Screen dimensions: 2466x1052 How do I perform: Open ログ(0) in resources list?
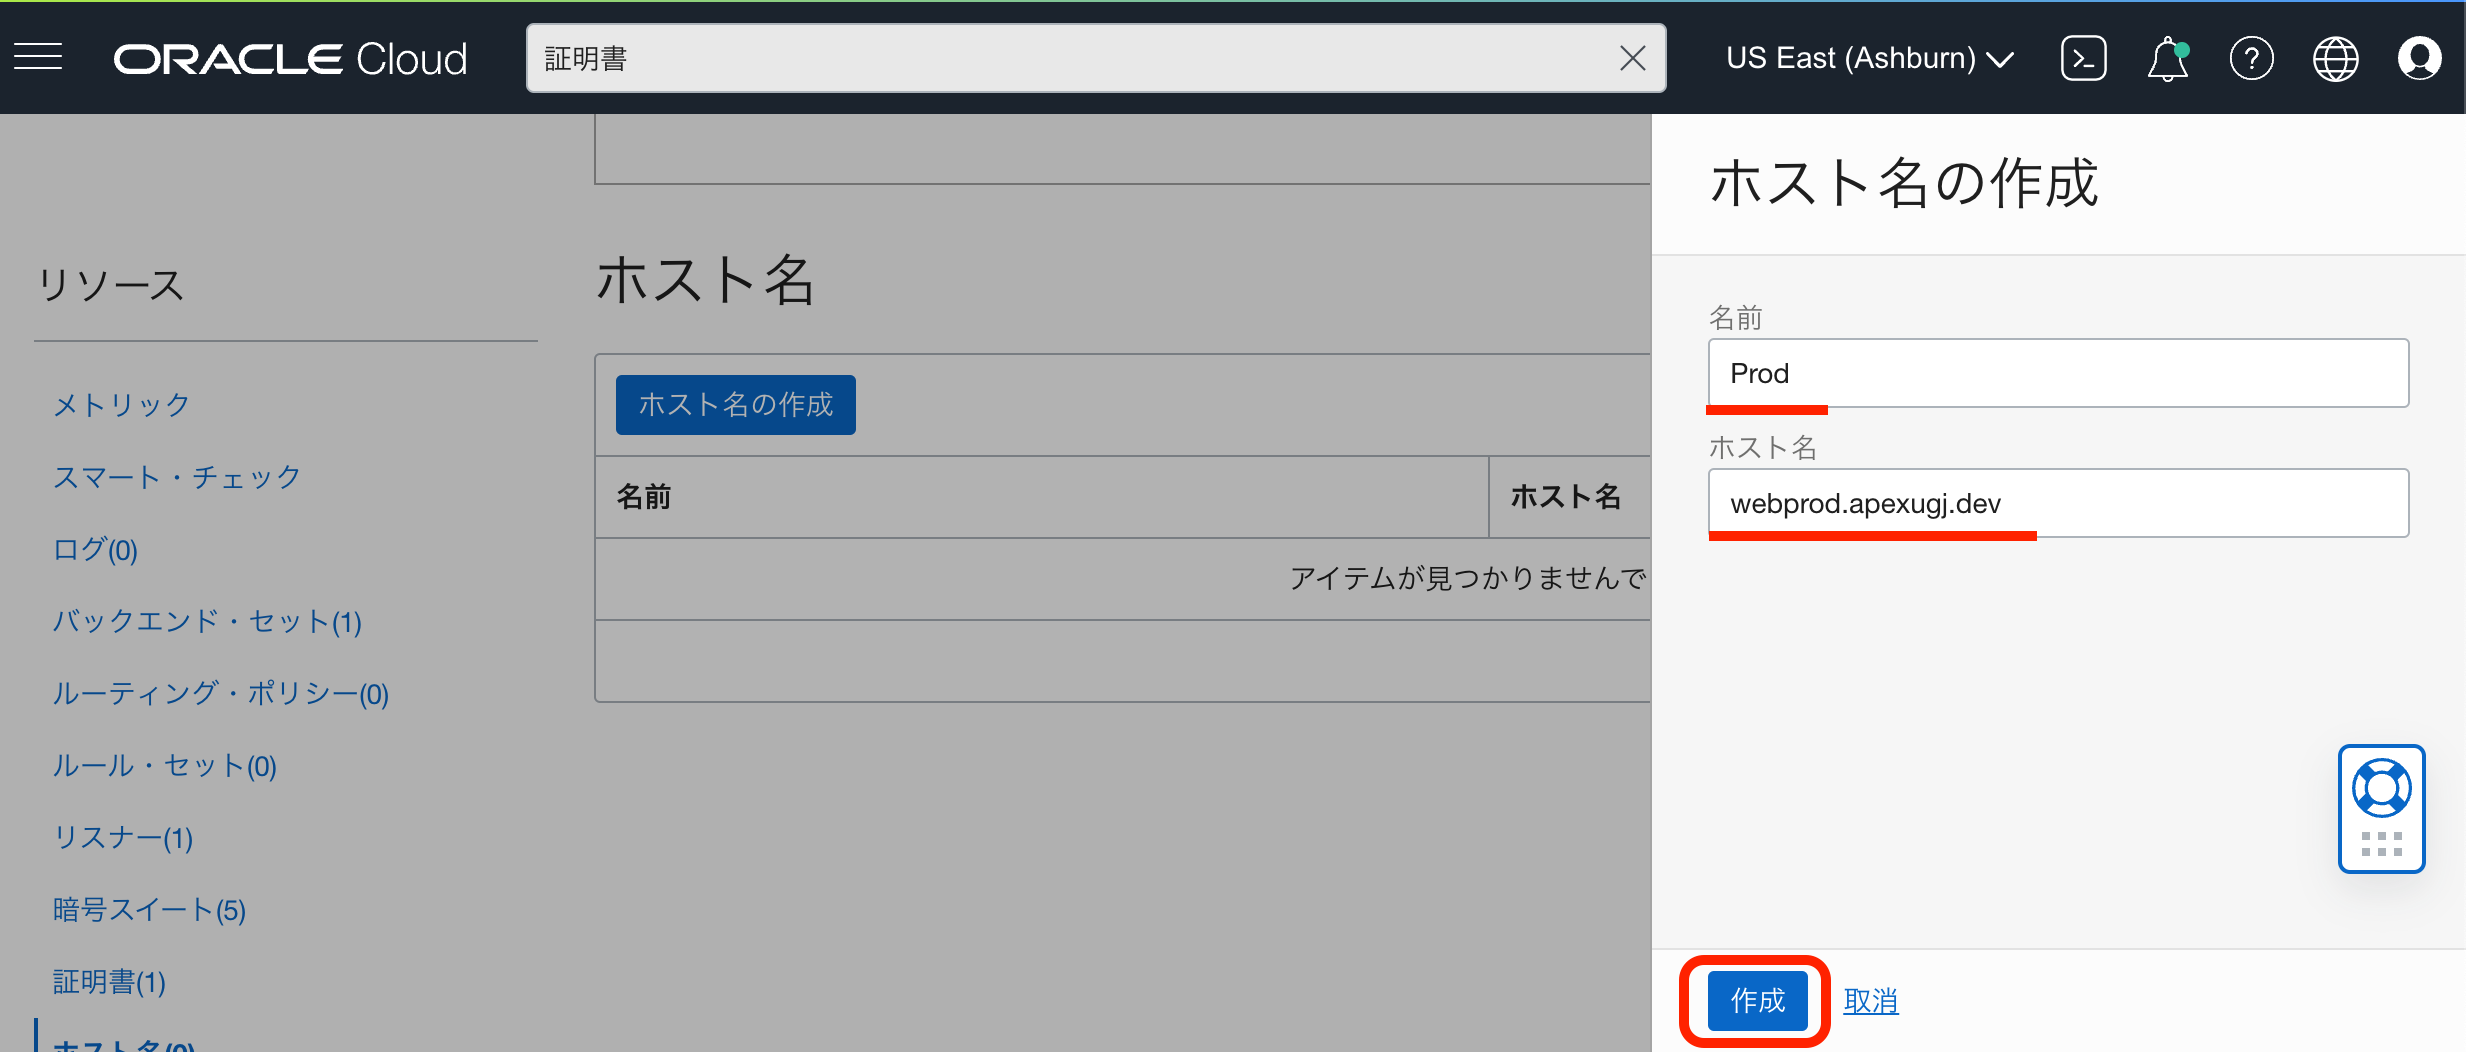[95, 549]
